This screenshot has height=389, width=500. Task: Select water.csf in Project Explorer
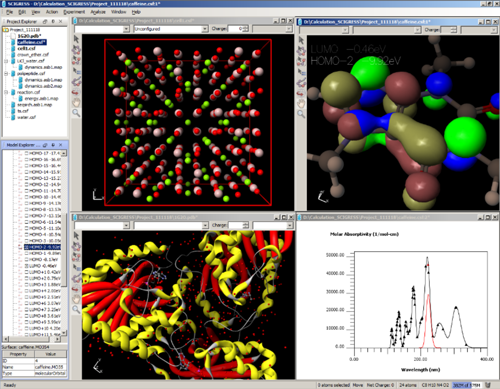[x=26, y=117]
